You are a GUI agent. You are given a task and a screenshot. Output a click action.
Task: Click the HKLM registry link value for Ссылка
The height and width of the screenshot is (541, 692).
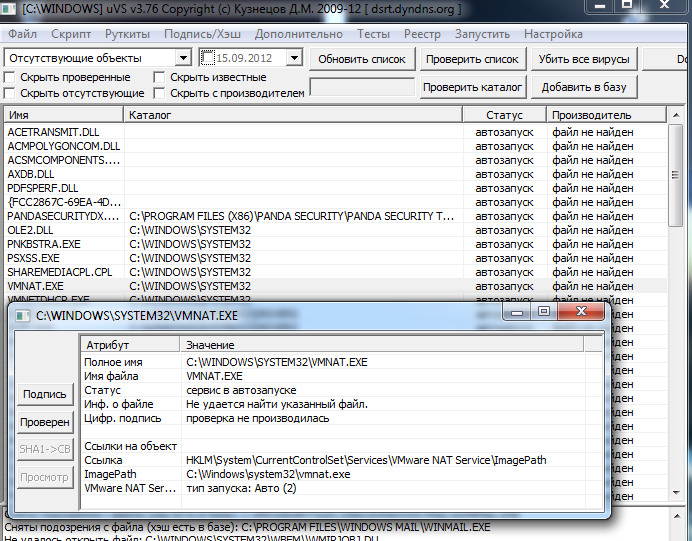(366, 460)
